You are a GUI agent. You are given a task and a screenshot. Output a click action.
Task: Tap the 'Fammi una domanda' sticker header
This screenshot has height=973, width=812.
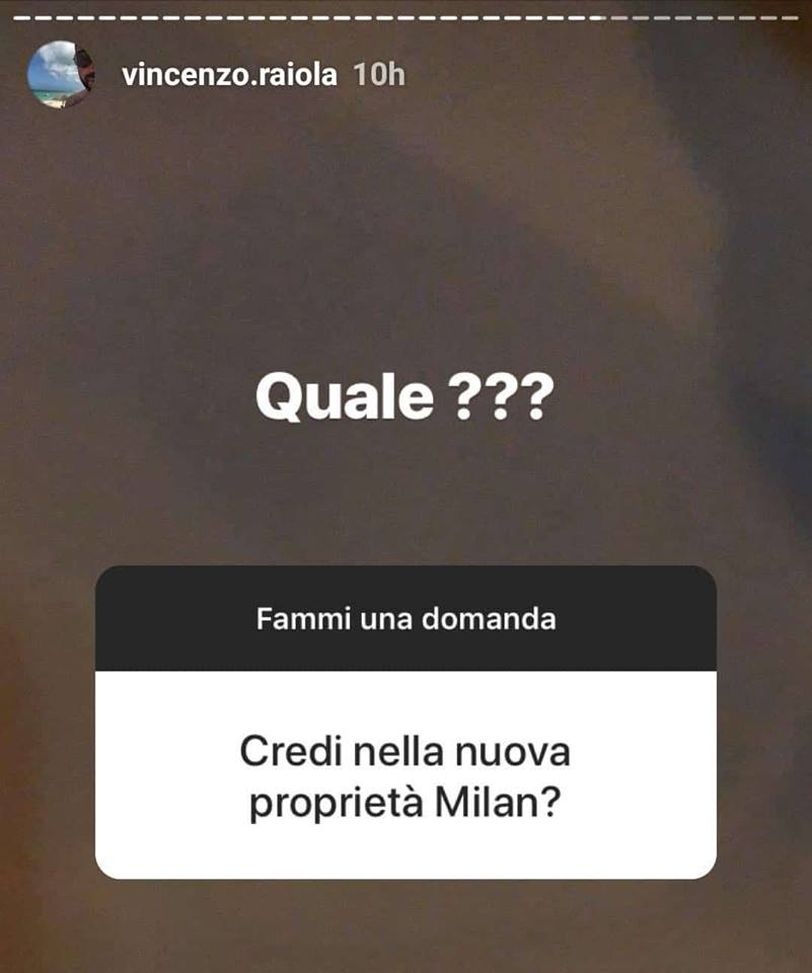coord(406,619)
